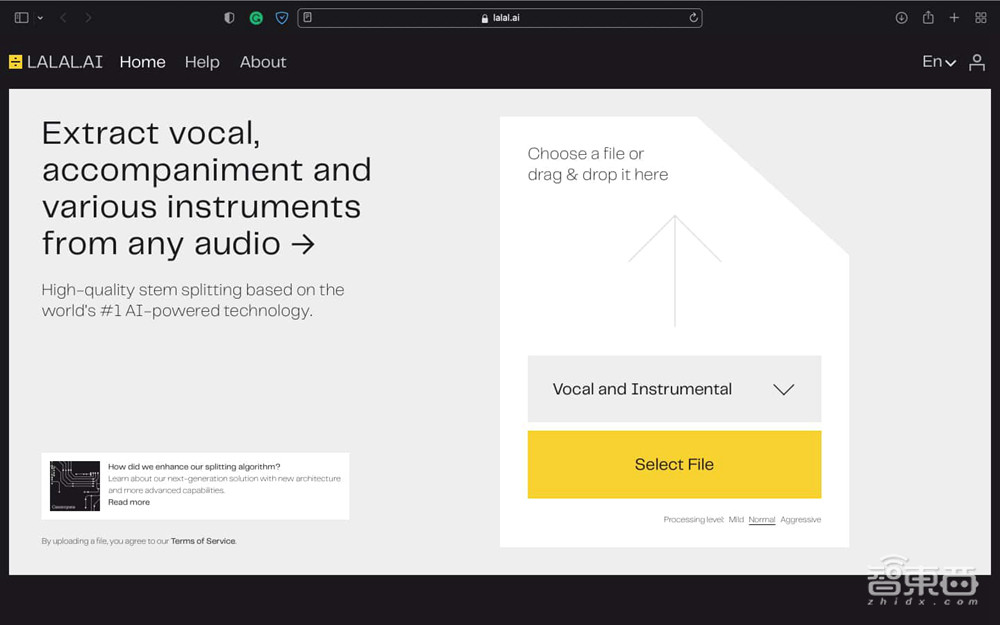
Task: Set processing level to Mild
Action: [736, 520]
